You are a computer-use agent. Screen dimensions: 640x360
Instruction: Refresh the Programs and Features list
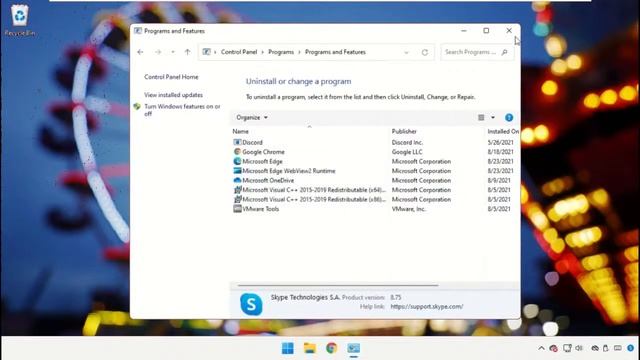click(425, 52)
